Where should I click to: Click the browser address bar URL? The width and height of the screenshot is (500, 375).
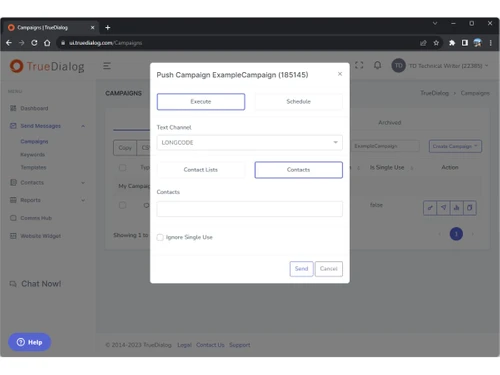[x=106, y=43]
